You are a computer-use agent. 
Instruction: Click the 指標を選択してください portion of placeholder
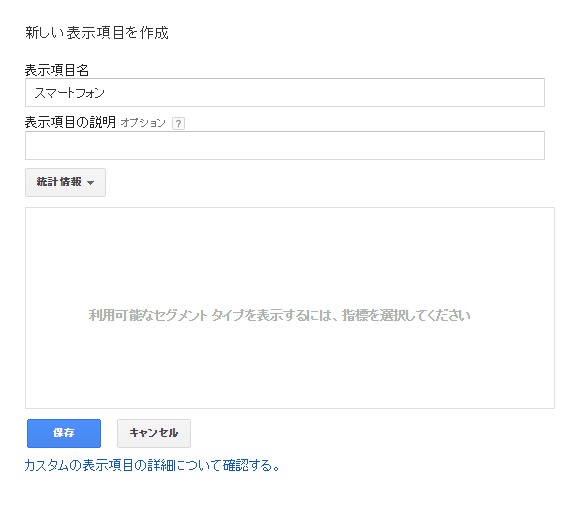pos(406,315)
